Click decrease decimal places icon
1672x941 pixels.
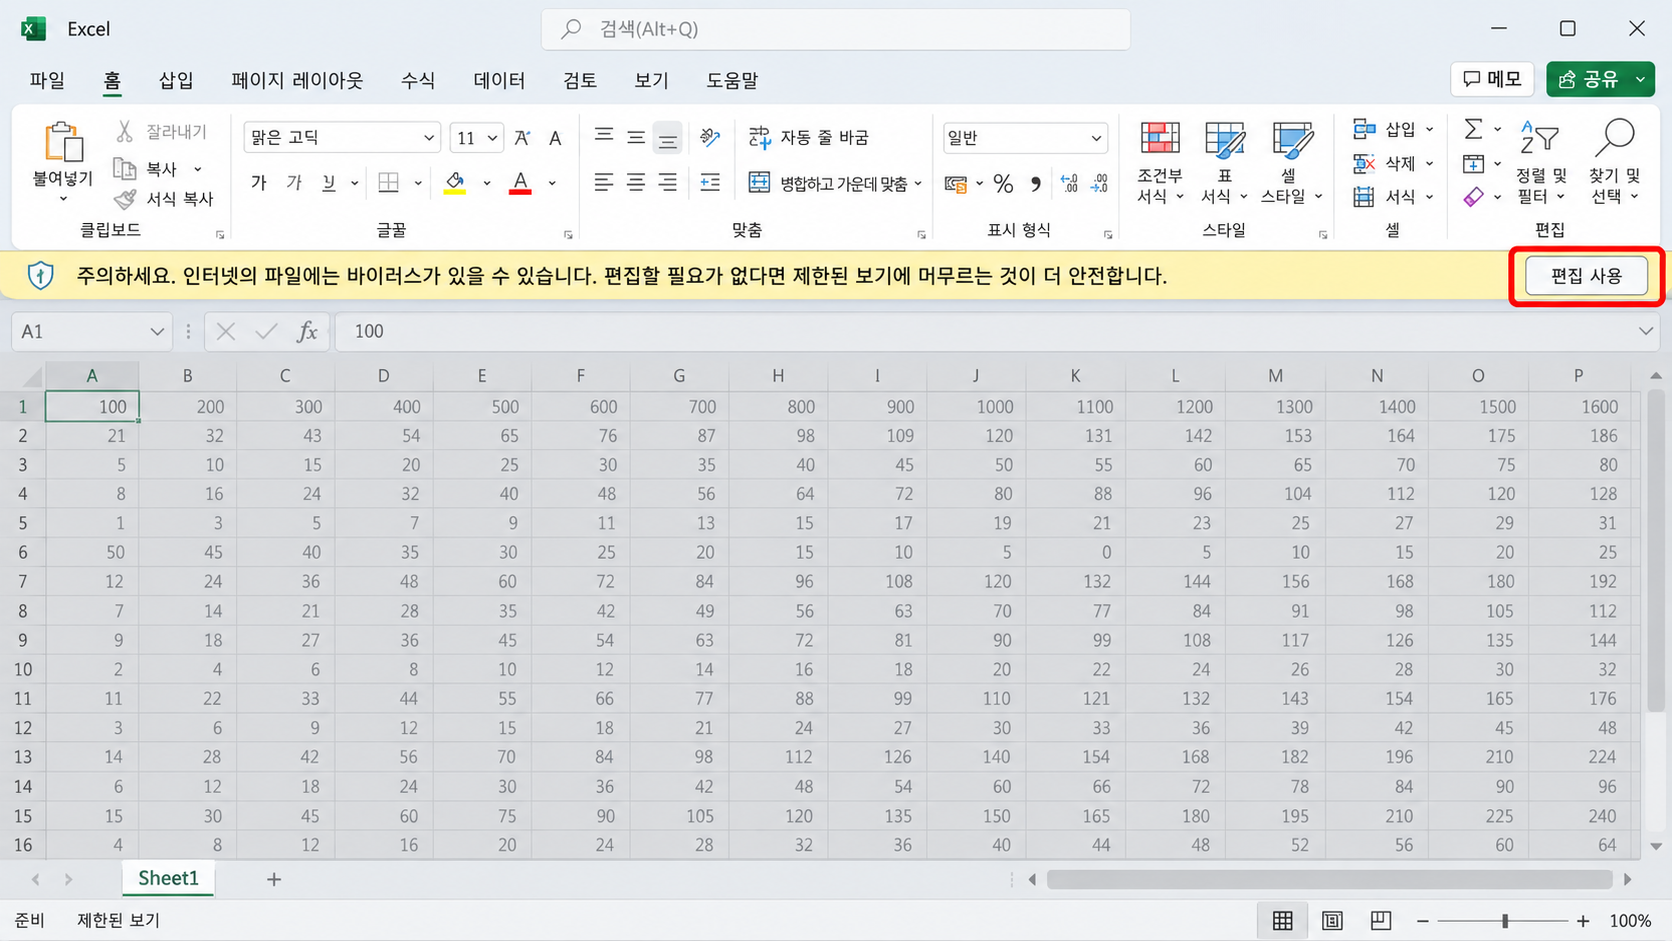1100,184
